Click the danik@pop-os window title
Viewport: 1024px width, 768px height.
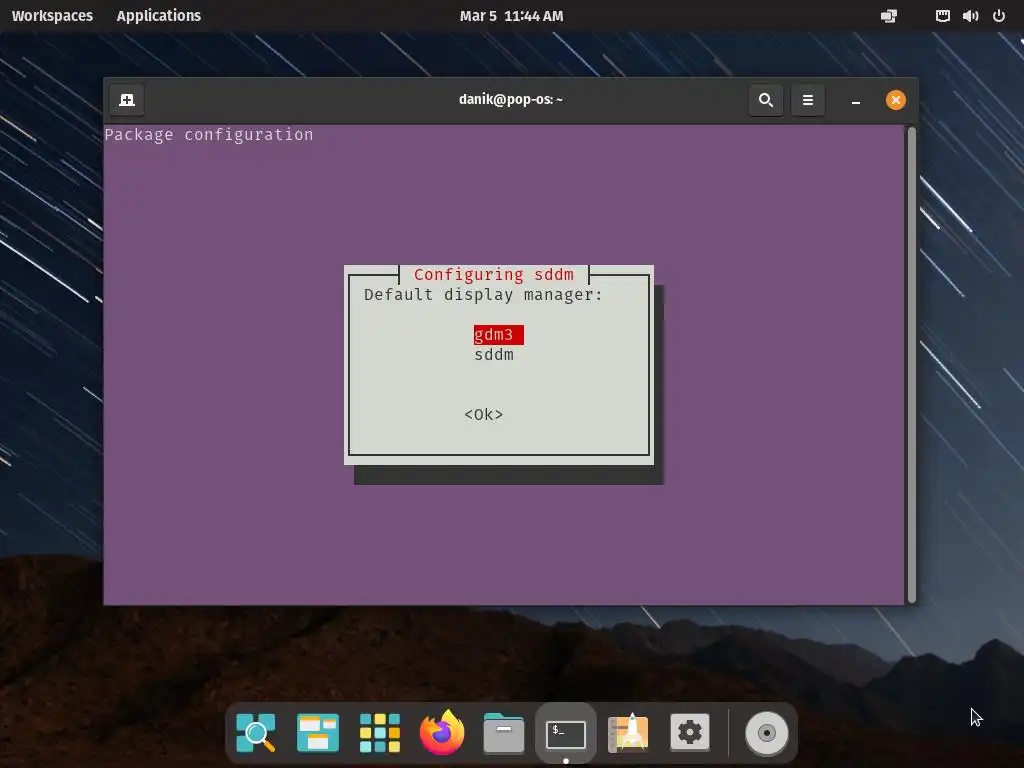coord(511,100)
